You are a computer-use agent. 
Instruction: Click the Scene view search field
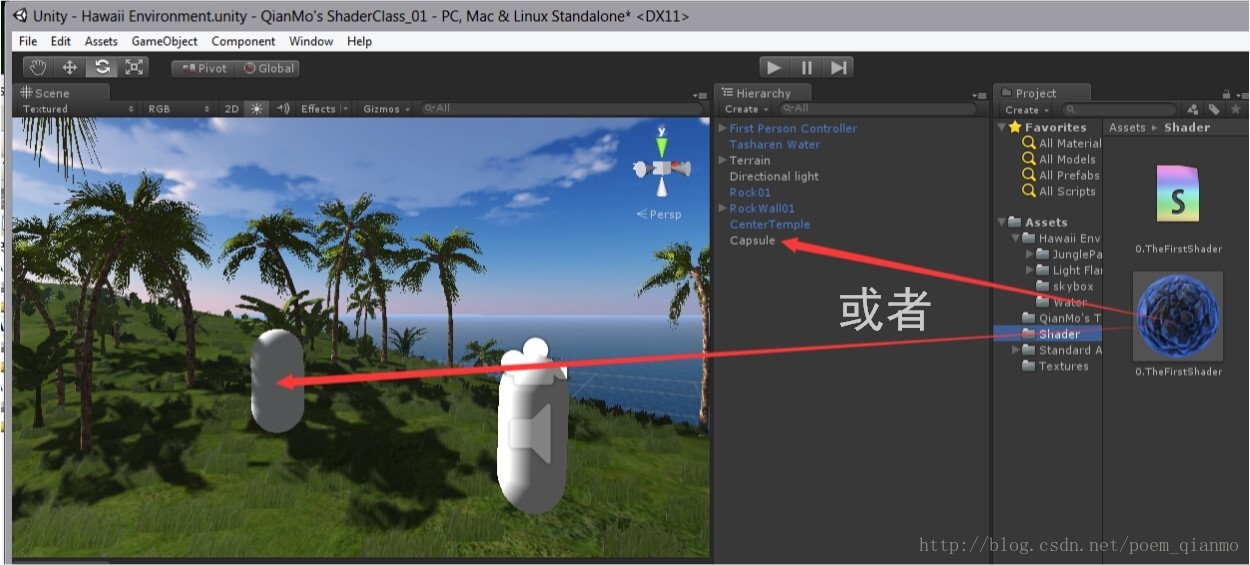click(560, 109)
